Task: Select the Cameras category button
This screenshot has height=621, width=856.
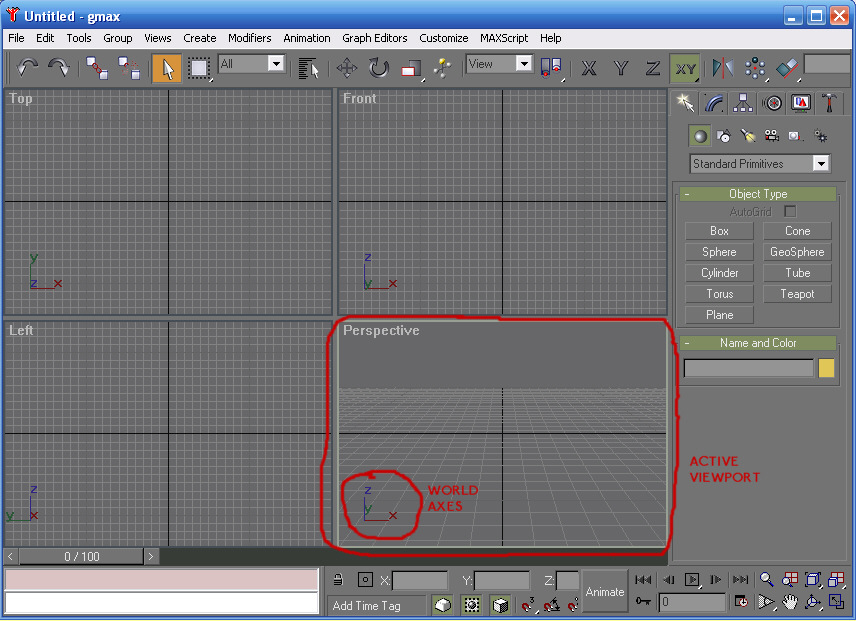Action: (x=771, y=136)
